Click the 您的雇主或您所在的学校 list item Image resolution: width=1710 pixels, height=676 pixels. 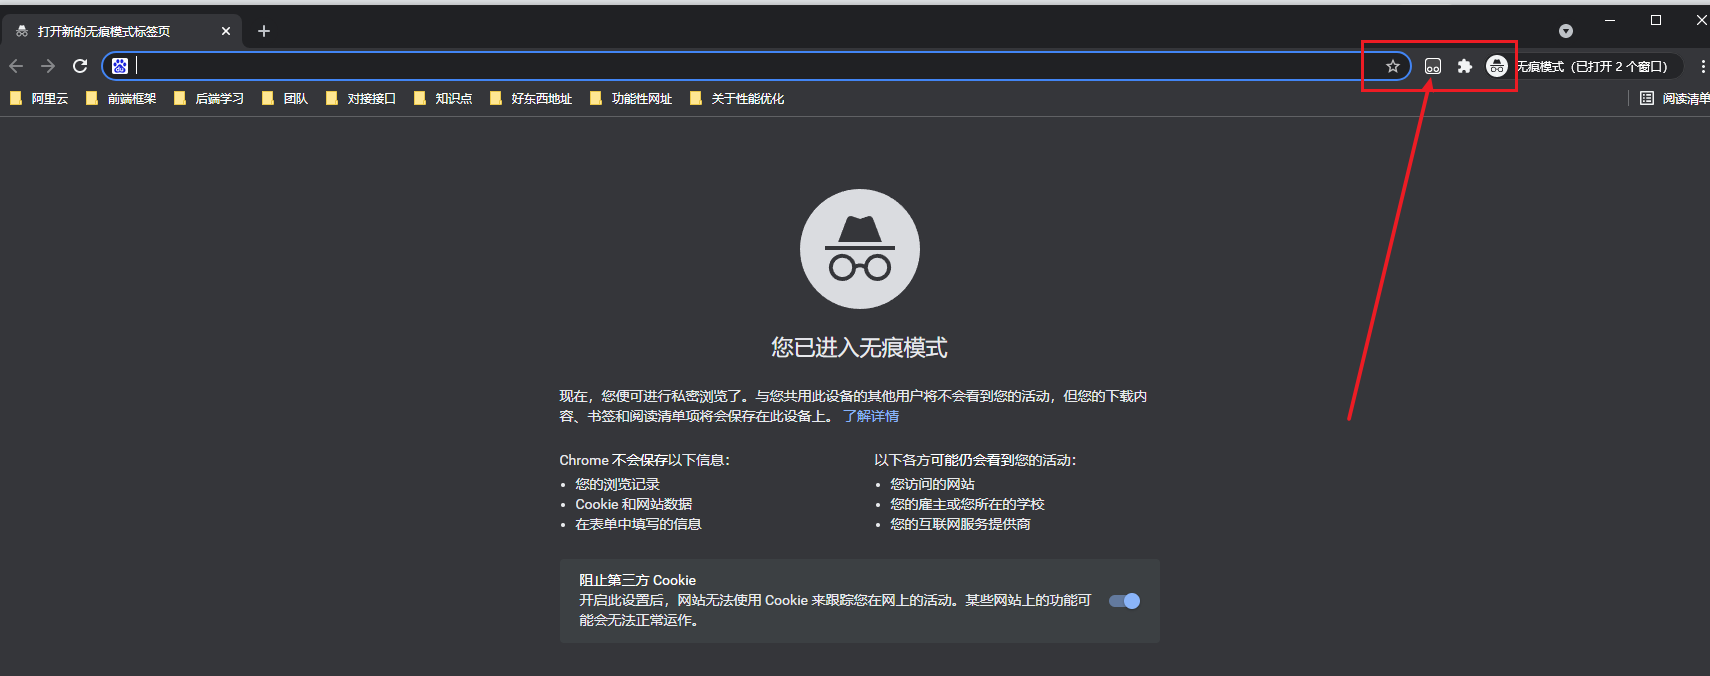[967, 504]
